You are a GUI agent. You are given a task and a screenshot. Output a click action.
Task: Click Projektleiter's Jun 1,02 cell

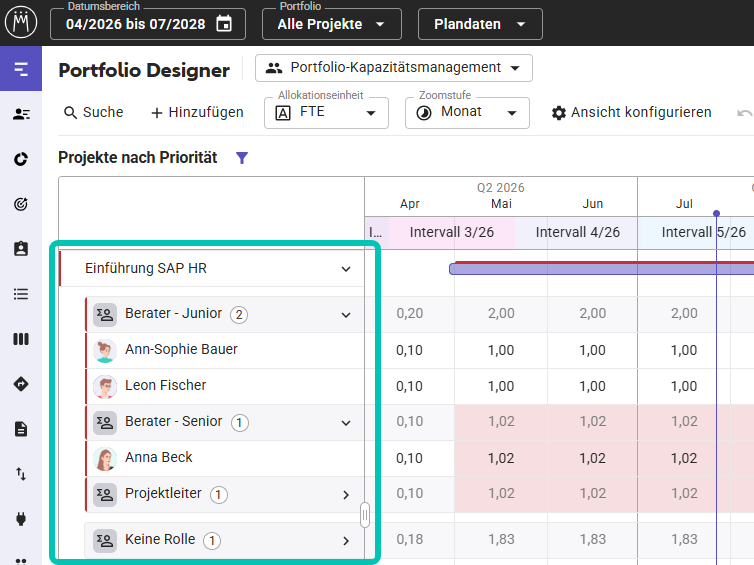(592, 494)
